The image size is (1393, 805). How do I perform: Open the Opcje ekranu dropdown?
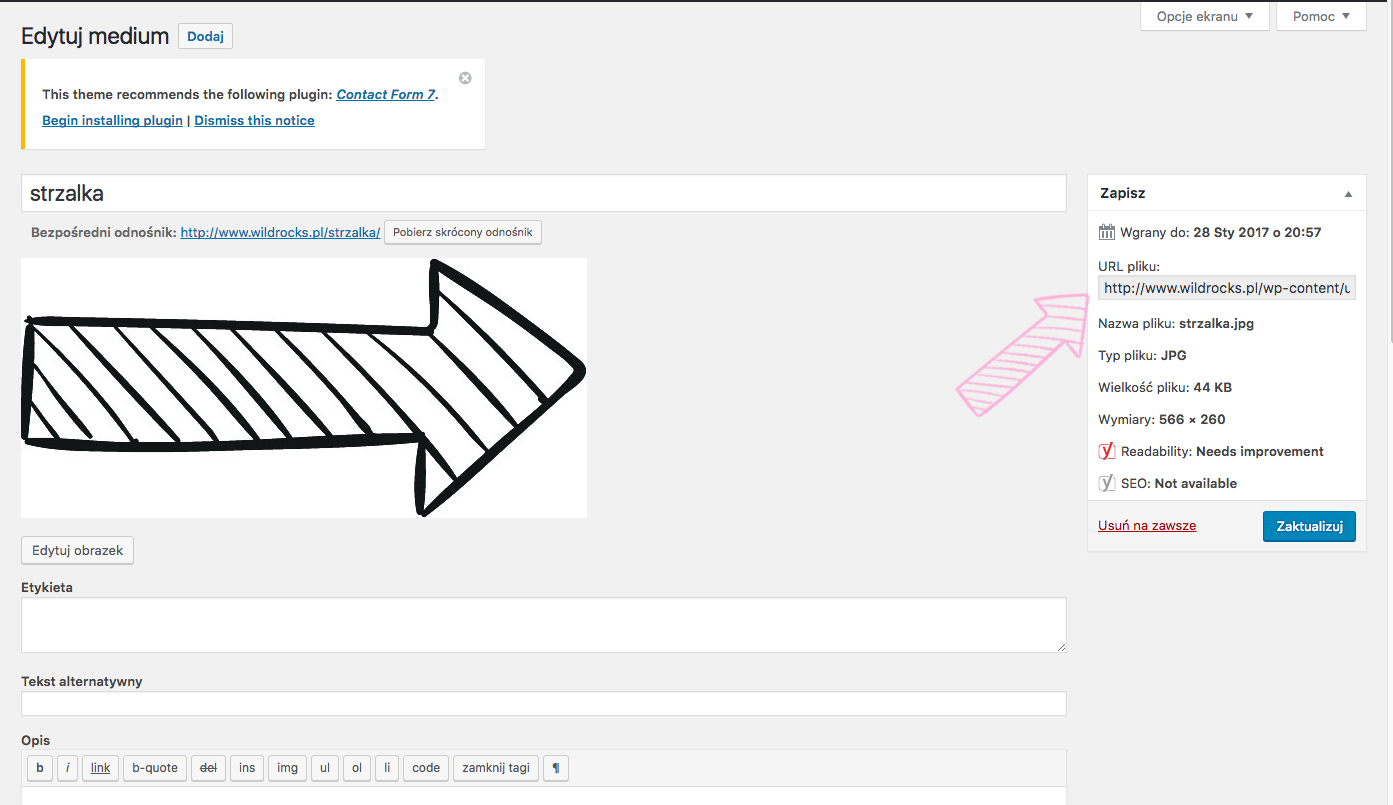click(1204, 16)
